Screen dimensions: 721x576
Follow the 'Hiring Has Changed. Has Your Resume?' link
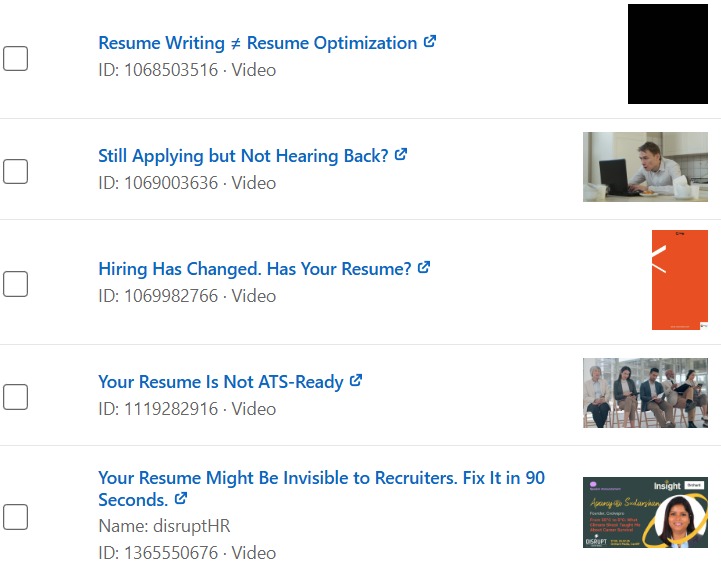[x=254, y=269]
